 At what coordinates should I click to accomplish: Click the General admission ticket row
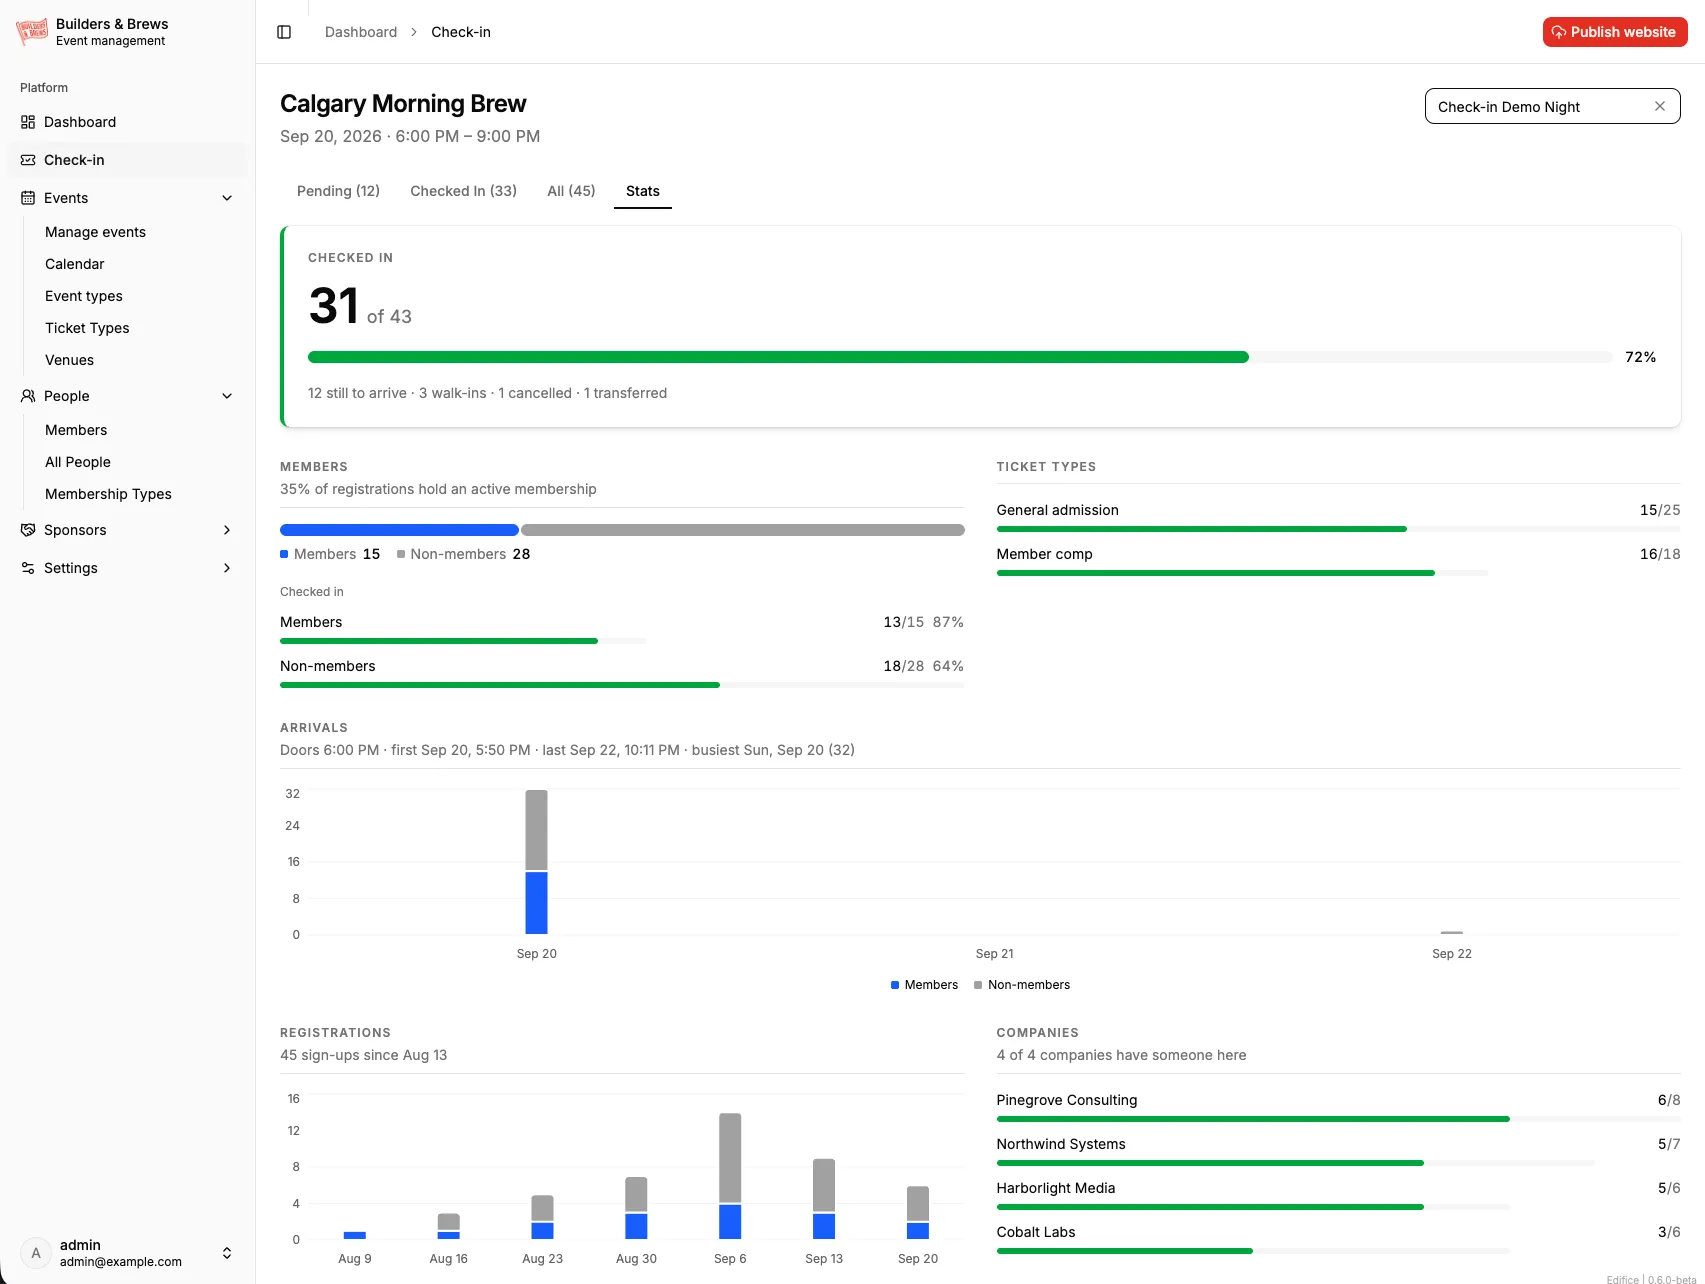[x=1338, y=516]
